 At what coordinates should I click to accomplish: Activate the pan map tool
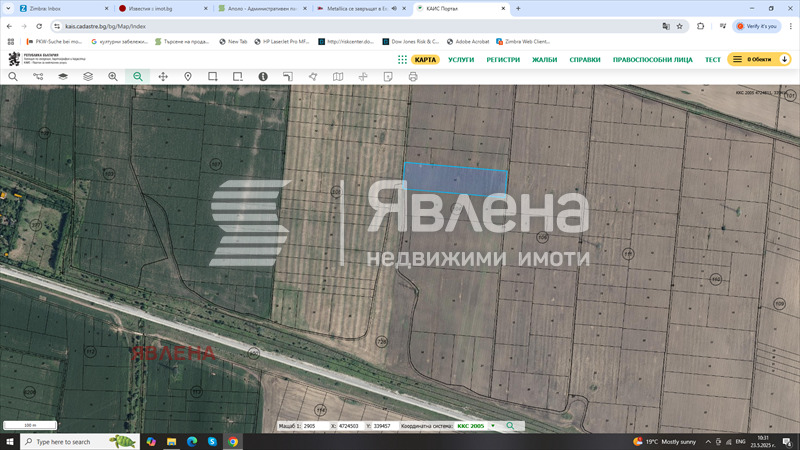point(163,76)
